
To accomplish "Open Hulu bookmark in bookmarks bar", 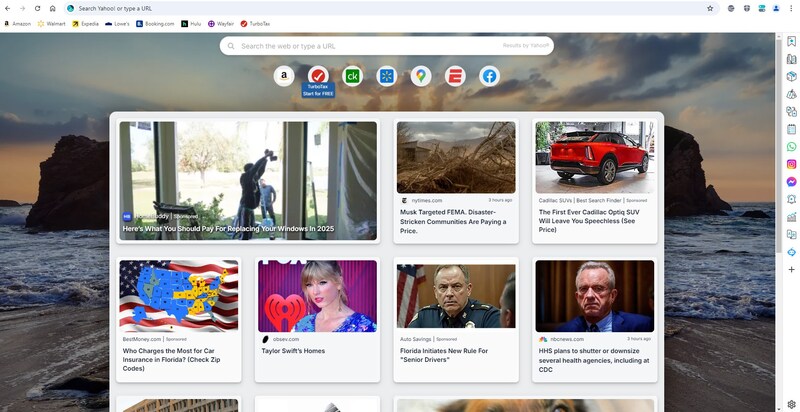I will (190, 23).
